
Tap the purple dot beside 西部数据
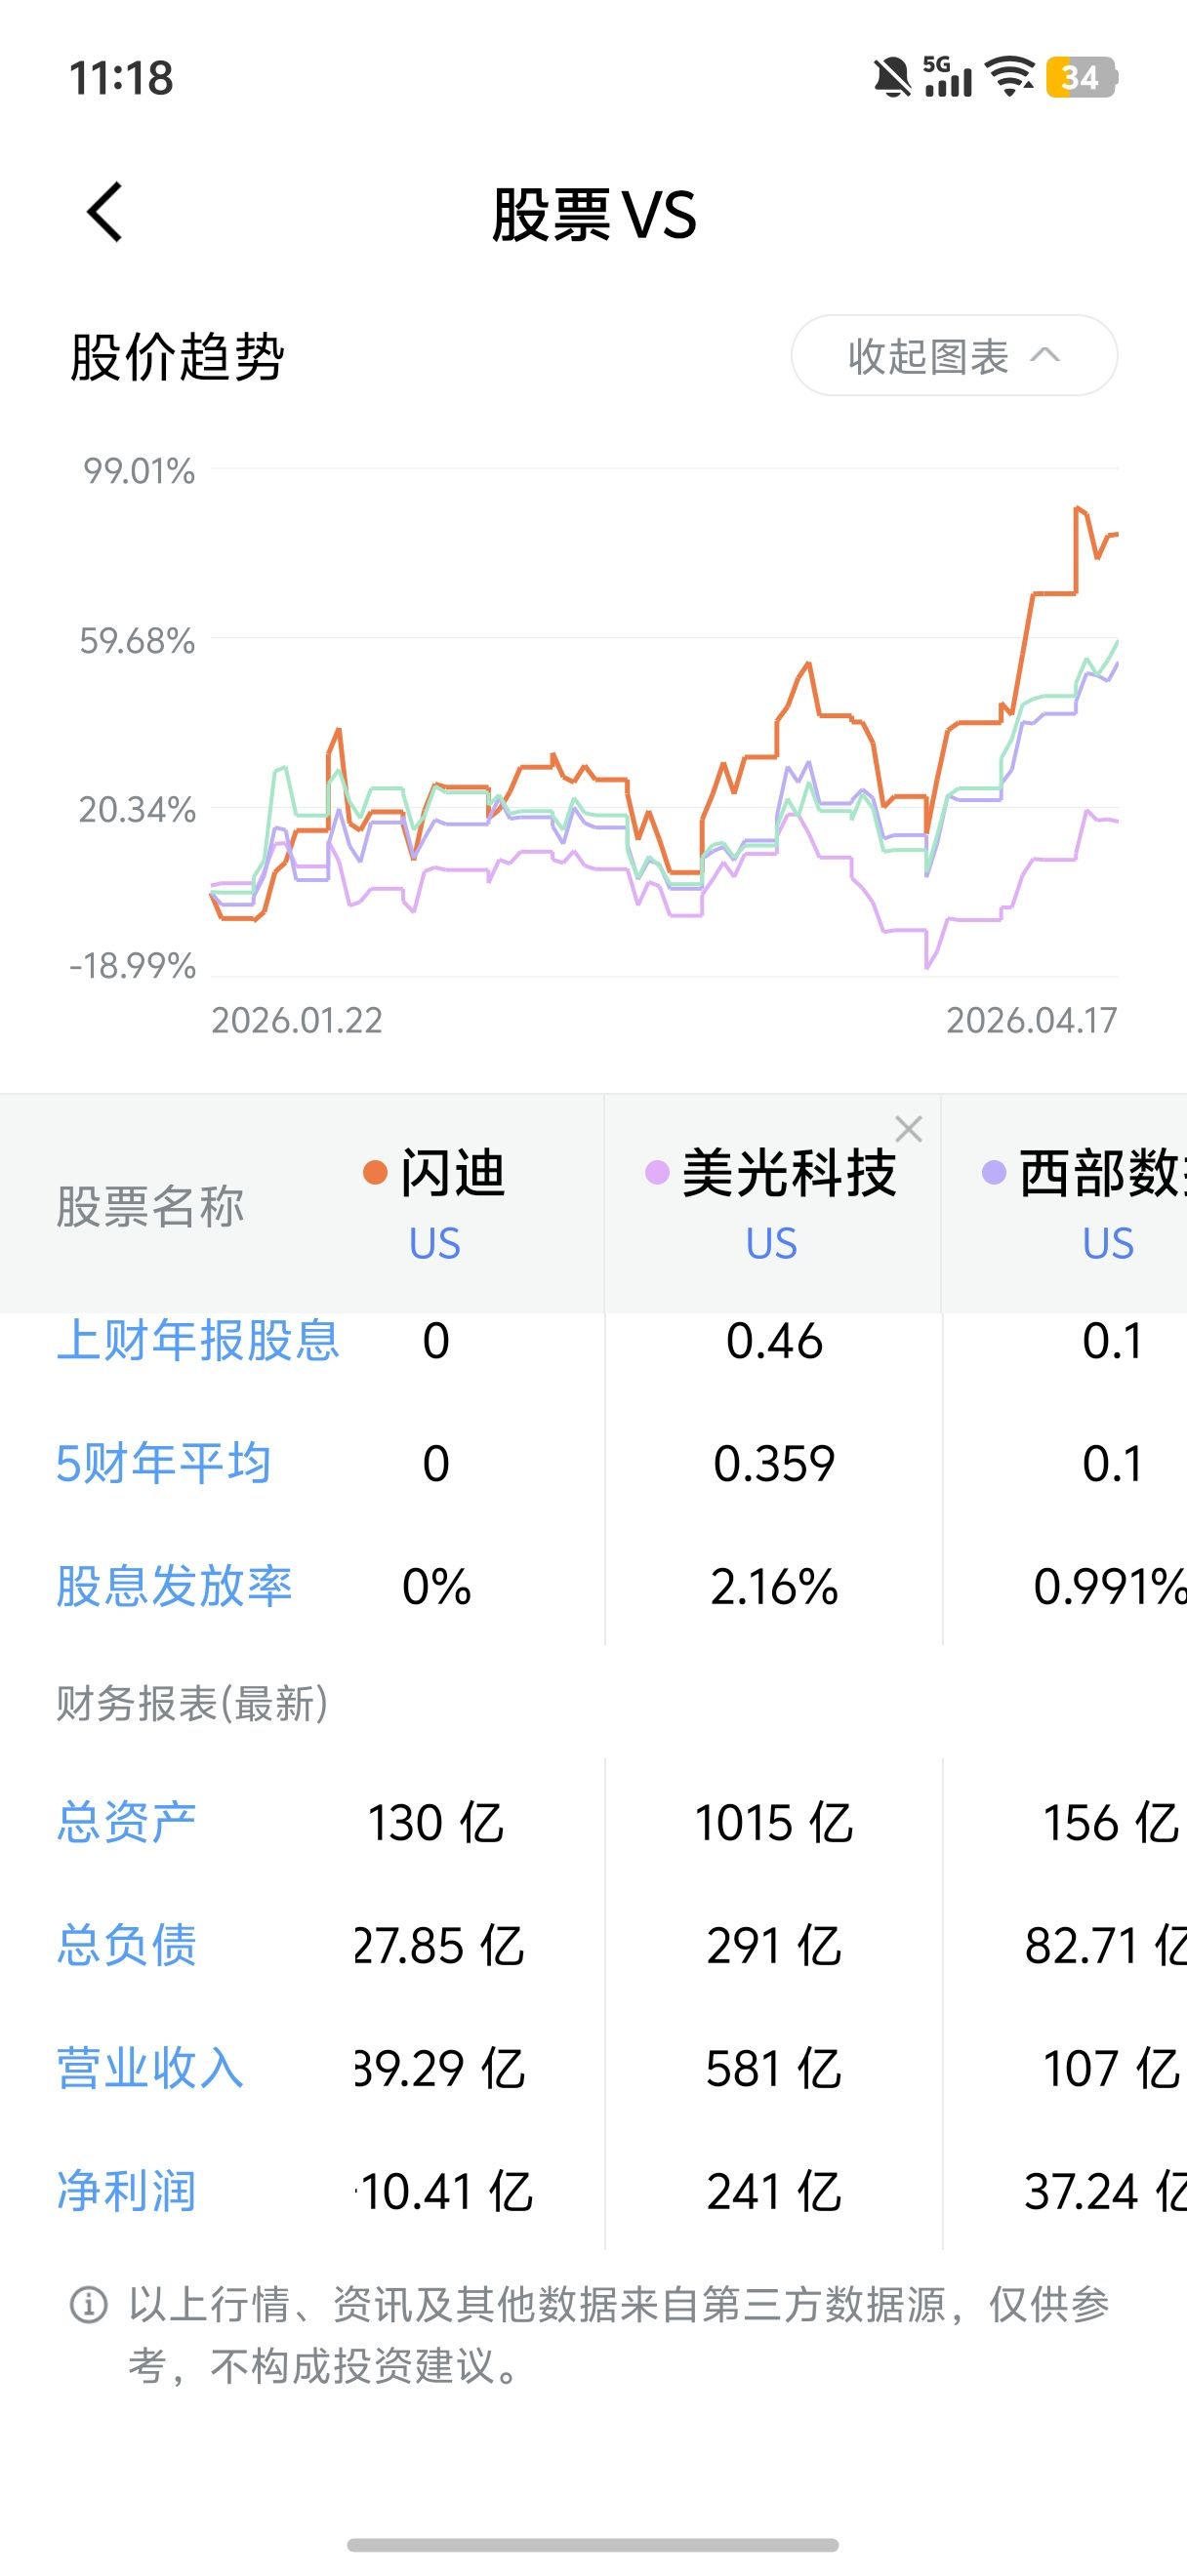point(993,1172)
